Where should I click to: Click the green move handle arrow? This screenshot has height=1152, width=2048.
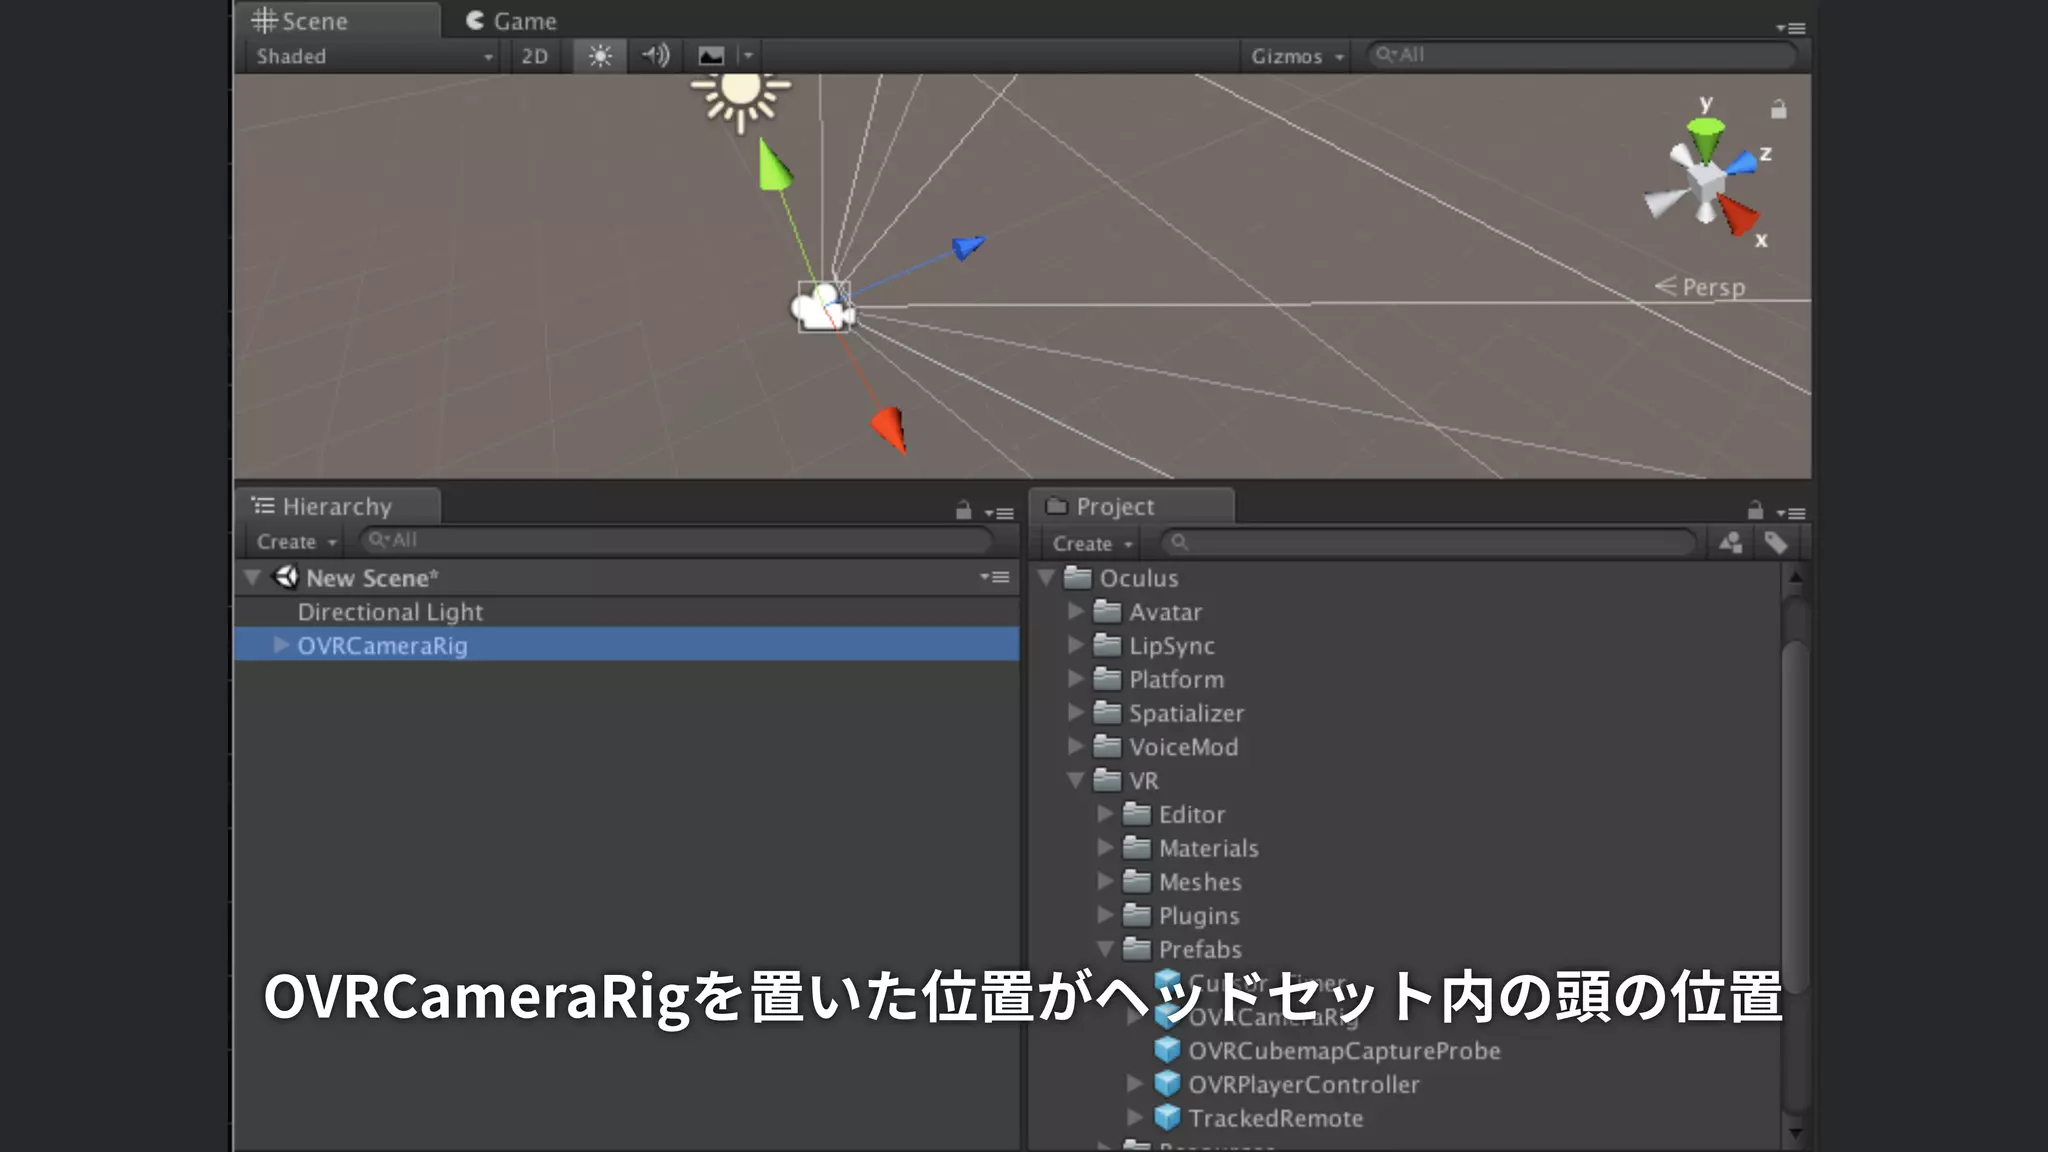tap(774, 164)
